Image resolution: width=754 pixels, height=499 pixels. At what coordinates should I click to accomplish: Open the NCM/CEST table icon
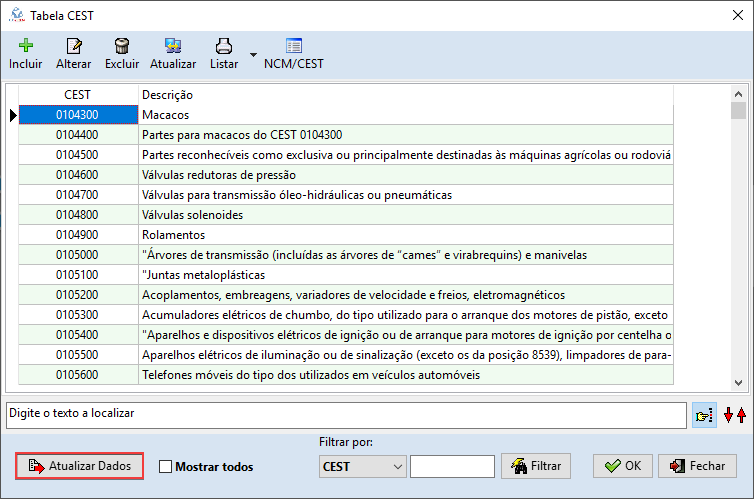pos(293,46)
